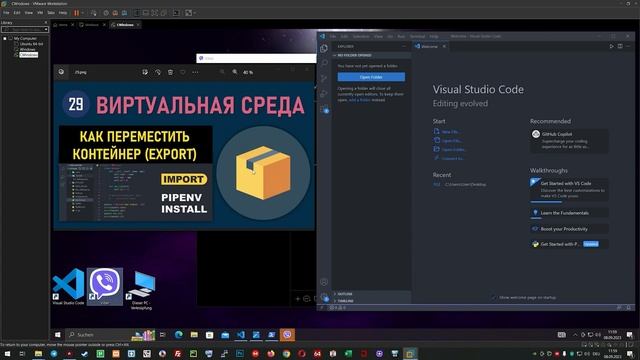Open the VS Code File menu
This screenshot has width=640, height=360.
click(x=333, y=36)
